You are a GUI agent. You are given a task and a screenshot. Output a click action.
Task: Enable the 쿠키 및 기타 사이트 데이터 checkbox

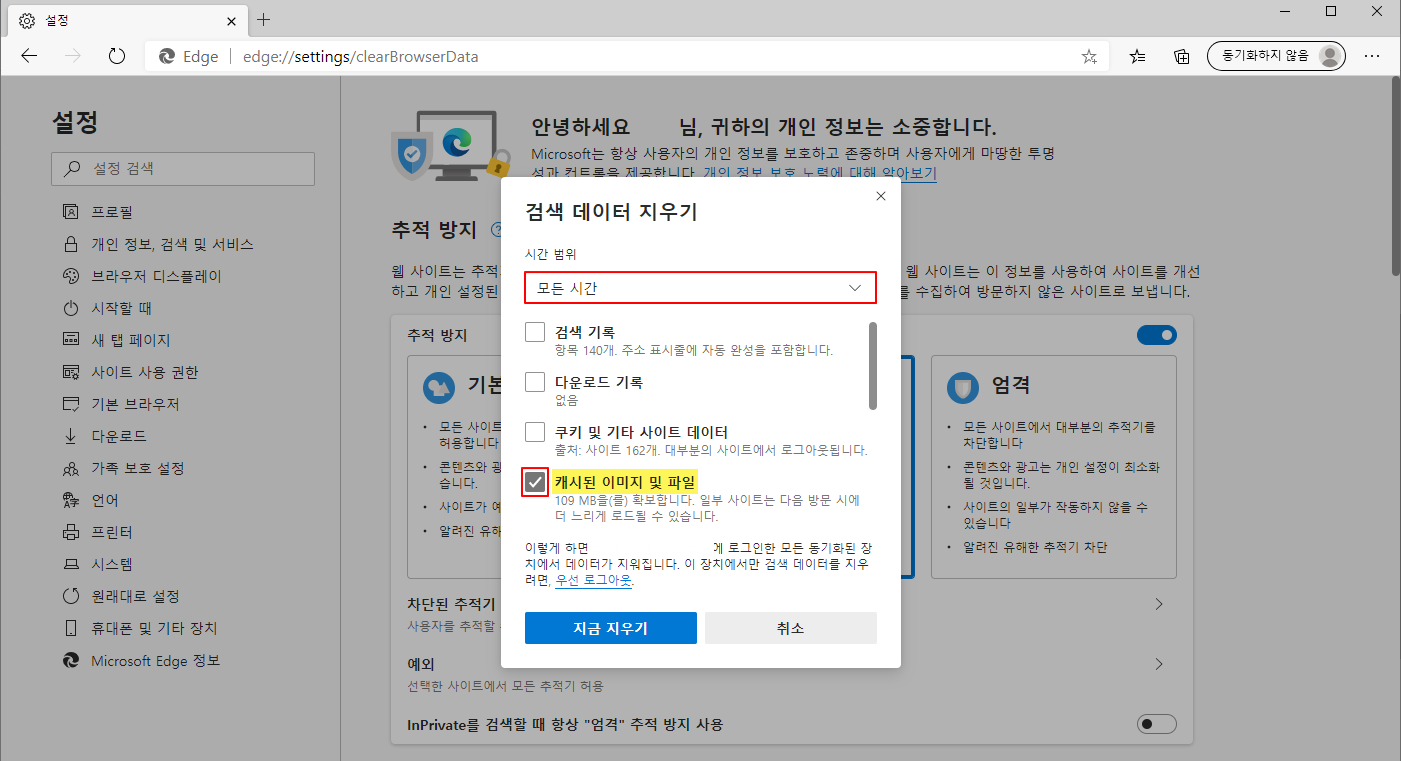click(535, 432)
